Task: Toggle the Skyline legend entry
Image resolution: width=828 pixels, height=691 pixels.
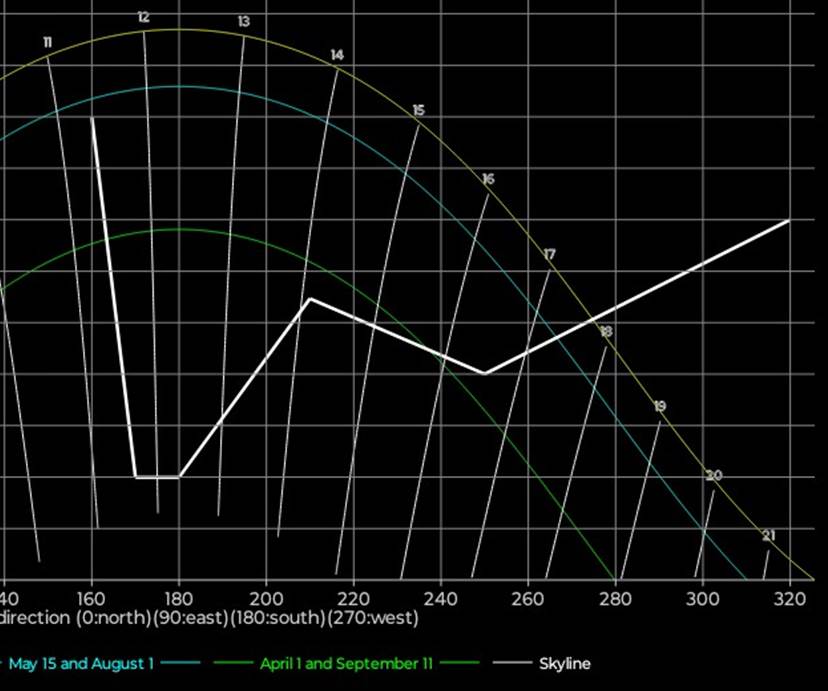Action: point(565,664)
